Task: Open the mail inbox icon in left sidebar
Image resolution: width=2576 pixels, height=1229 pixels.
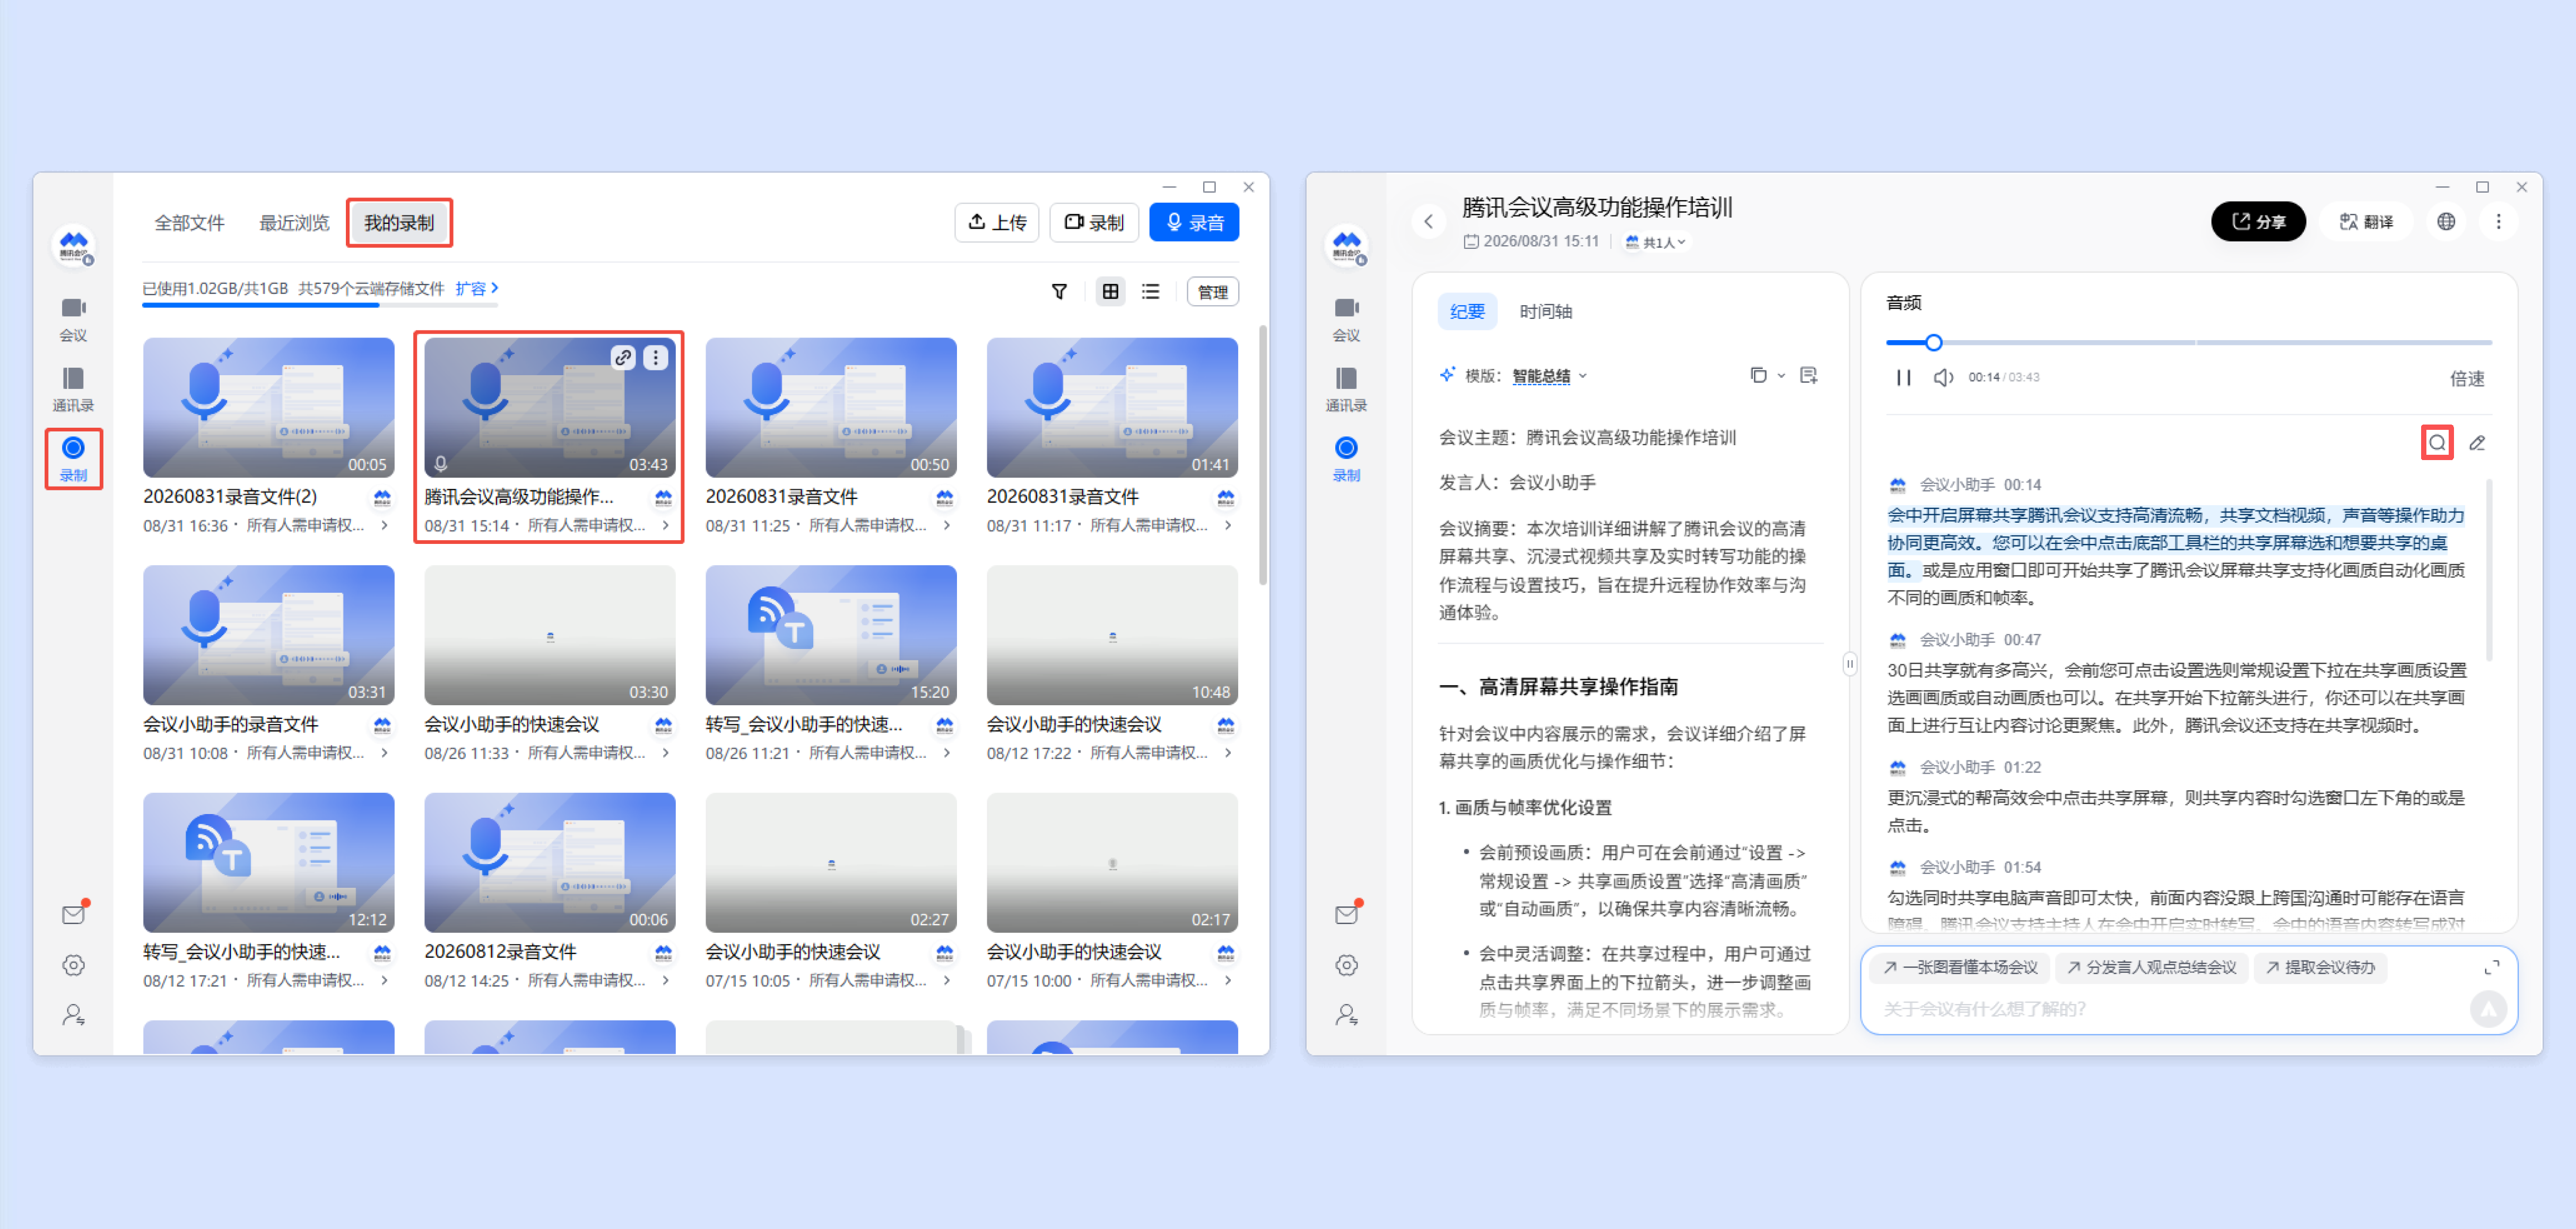Action: click(73, 914)
